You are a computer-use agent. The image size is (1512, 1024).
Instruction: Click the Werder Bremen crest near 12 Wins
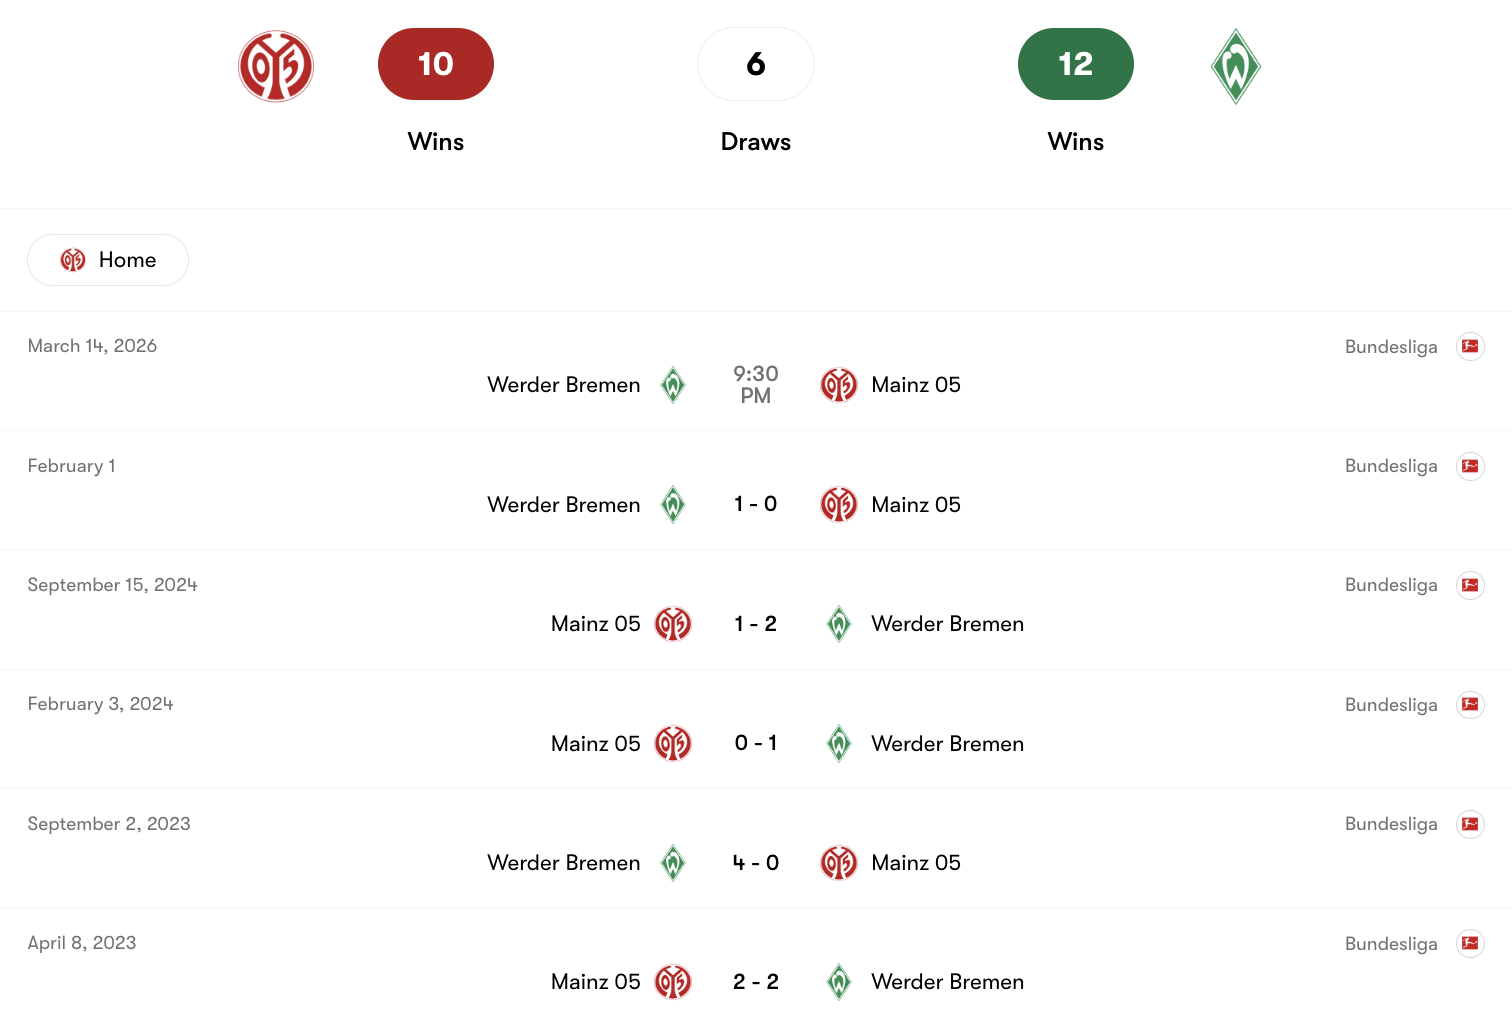1236,64
